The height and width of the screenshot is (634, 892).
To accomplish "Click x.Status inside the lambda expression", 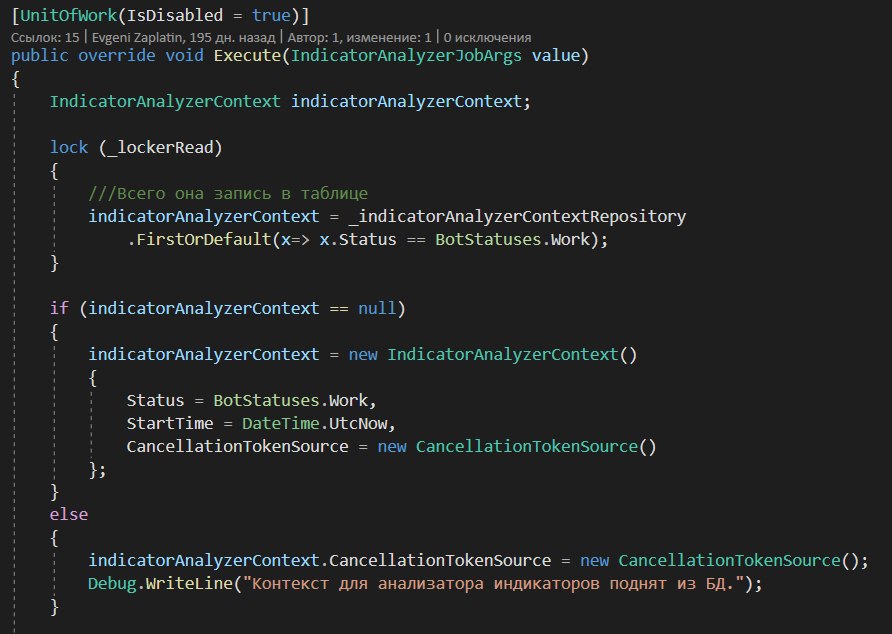I will [358, 240].
